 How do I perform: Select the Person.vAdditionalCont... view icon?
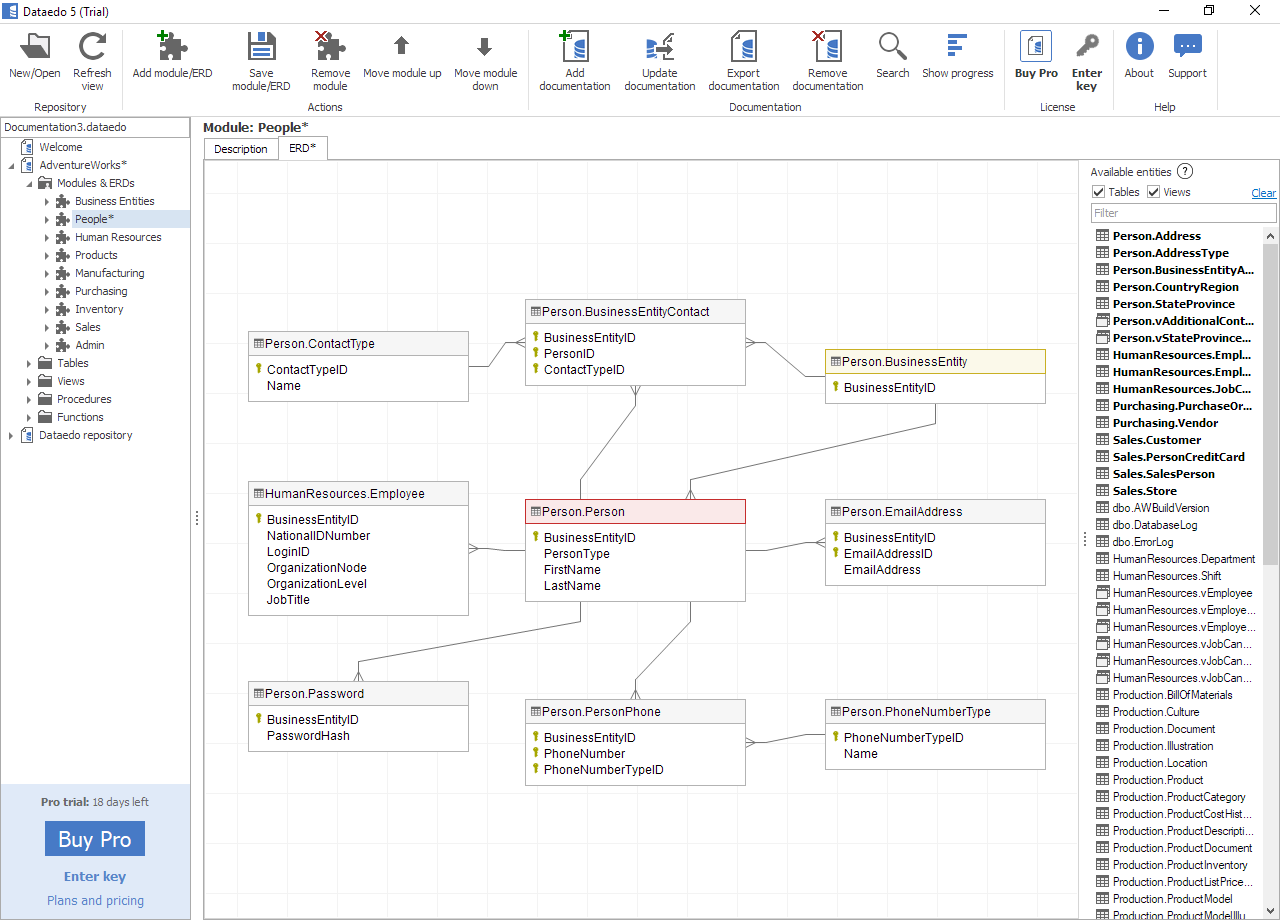[x=1103, y=321]
